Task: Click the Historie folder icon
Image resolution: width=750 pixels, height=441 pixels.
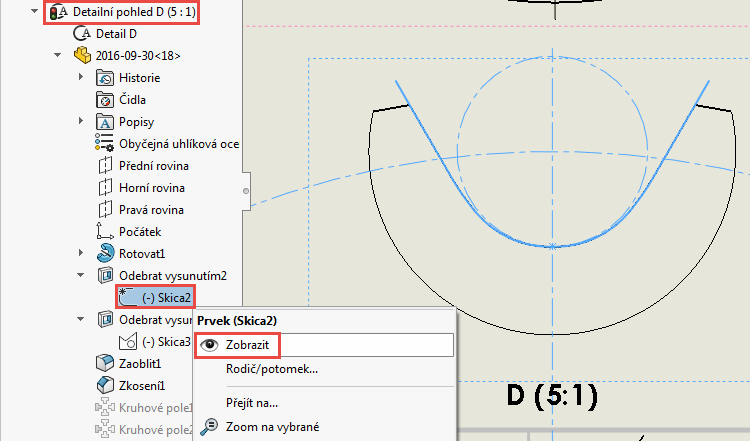Action: 105,77
